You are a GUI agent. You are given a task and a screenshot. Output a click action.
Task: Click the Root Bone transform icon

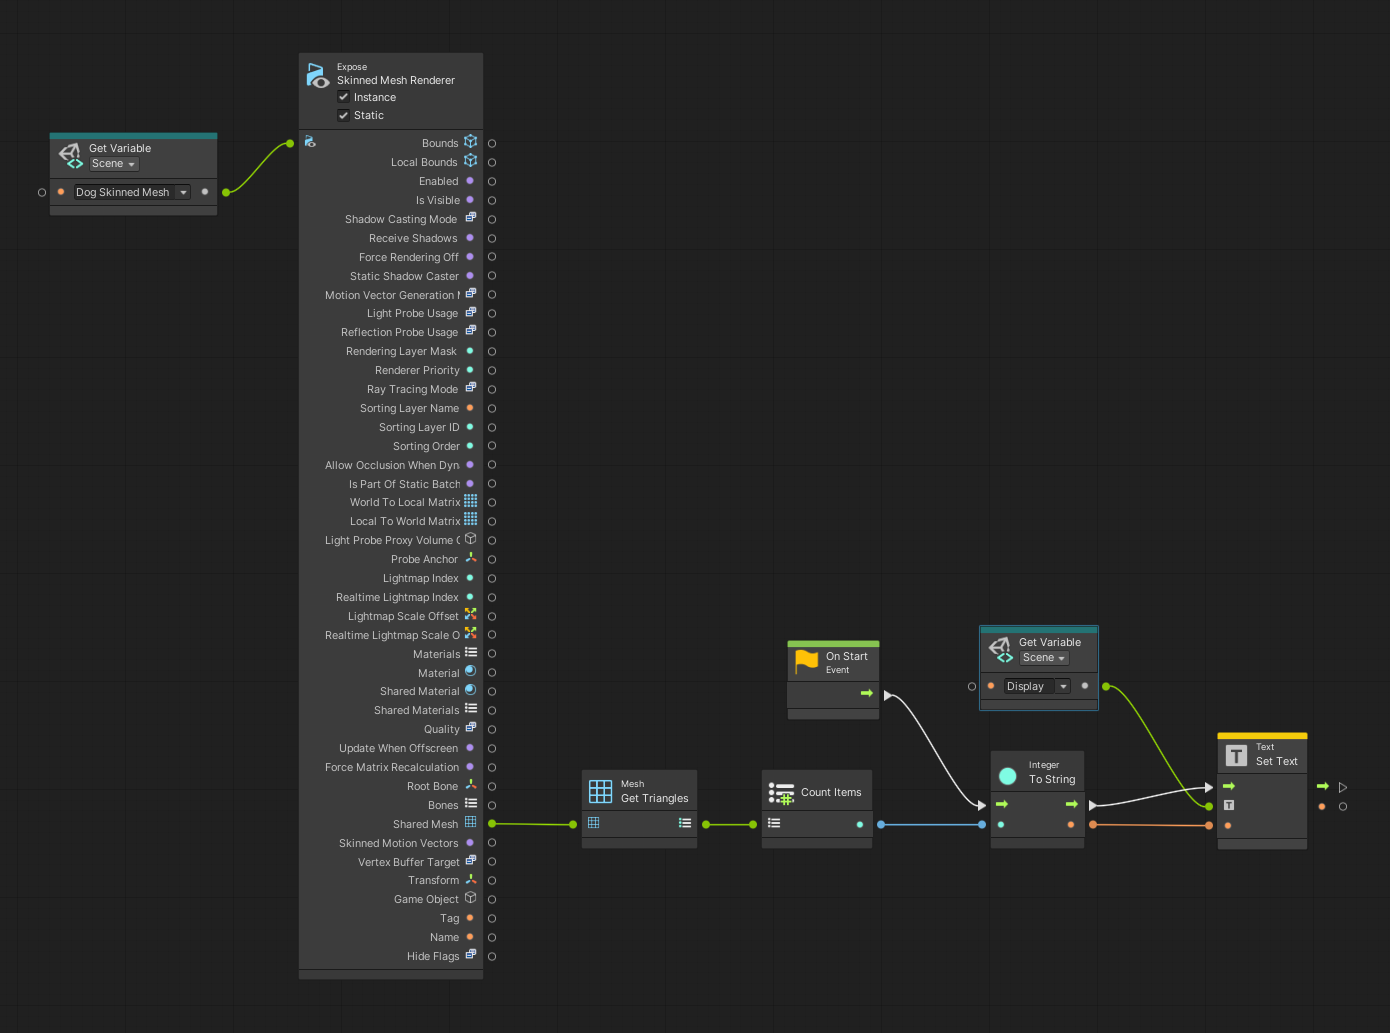point(470,785)
